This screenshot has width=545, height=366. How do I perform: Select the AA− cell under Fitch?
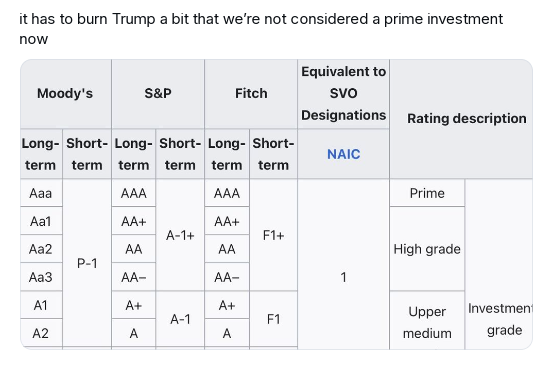click(227, 277)
